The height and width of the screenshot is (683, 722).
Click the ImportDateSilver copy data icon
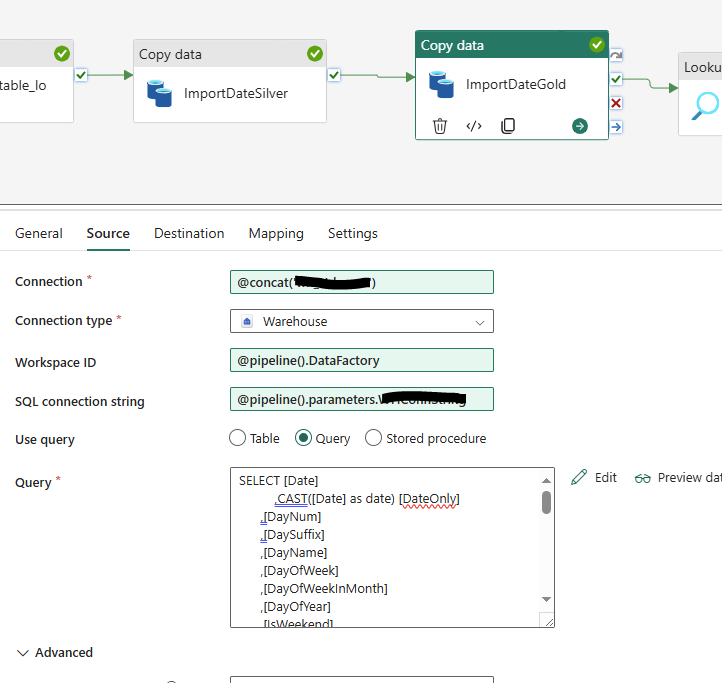pos(159,93)
